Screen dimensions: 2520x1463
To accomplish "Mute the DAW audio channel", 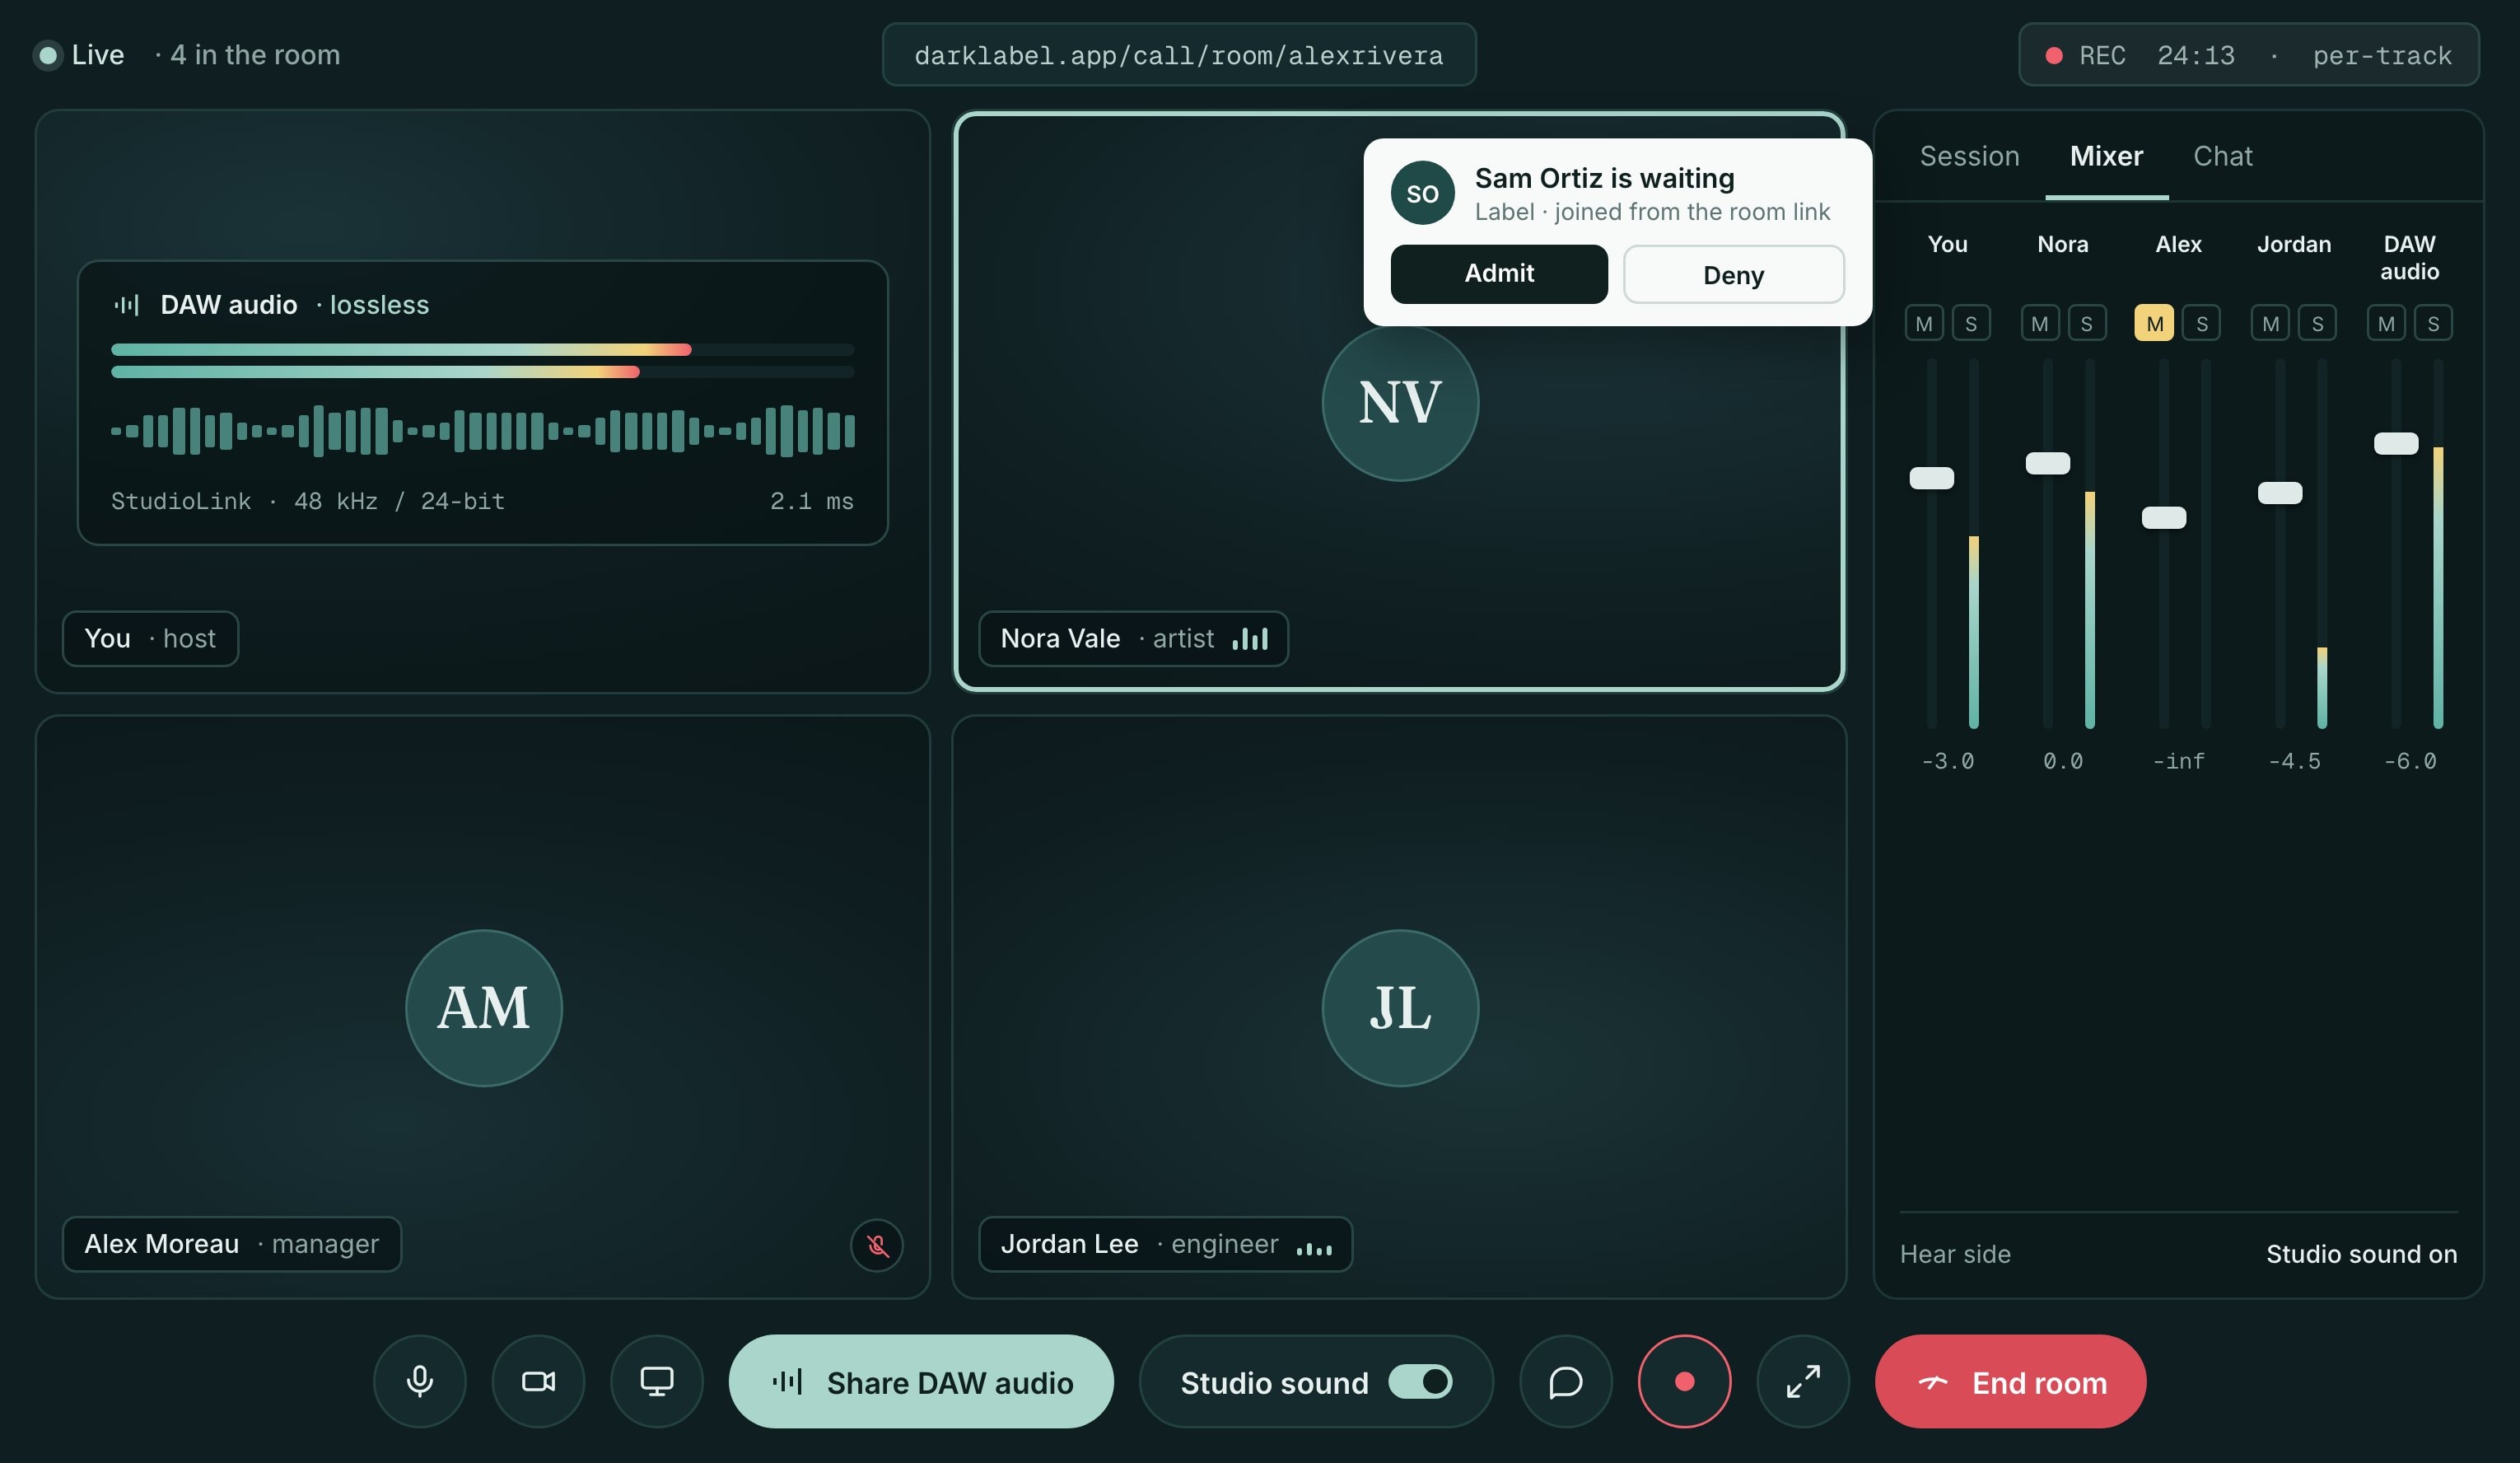I will point(2386,323).
